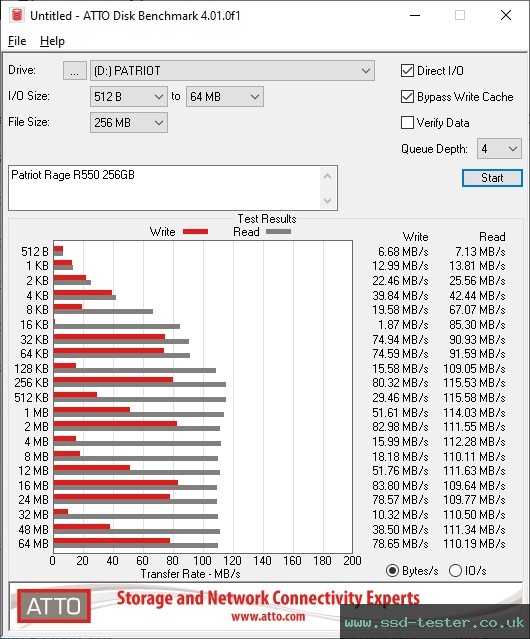Click the 48 MB row label in the chart

pos(33,530)
